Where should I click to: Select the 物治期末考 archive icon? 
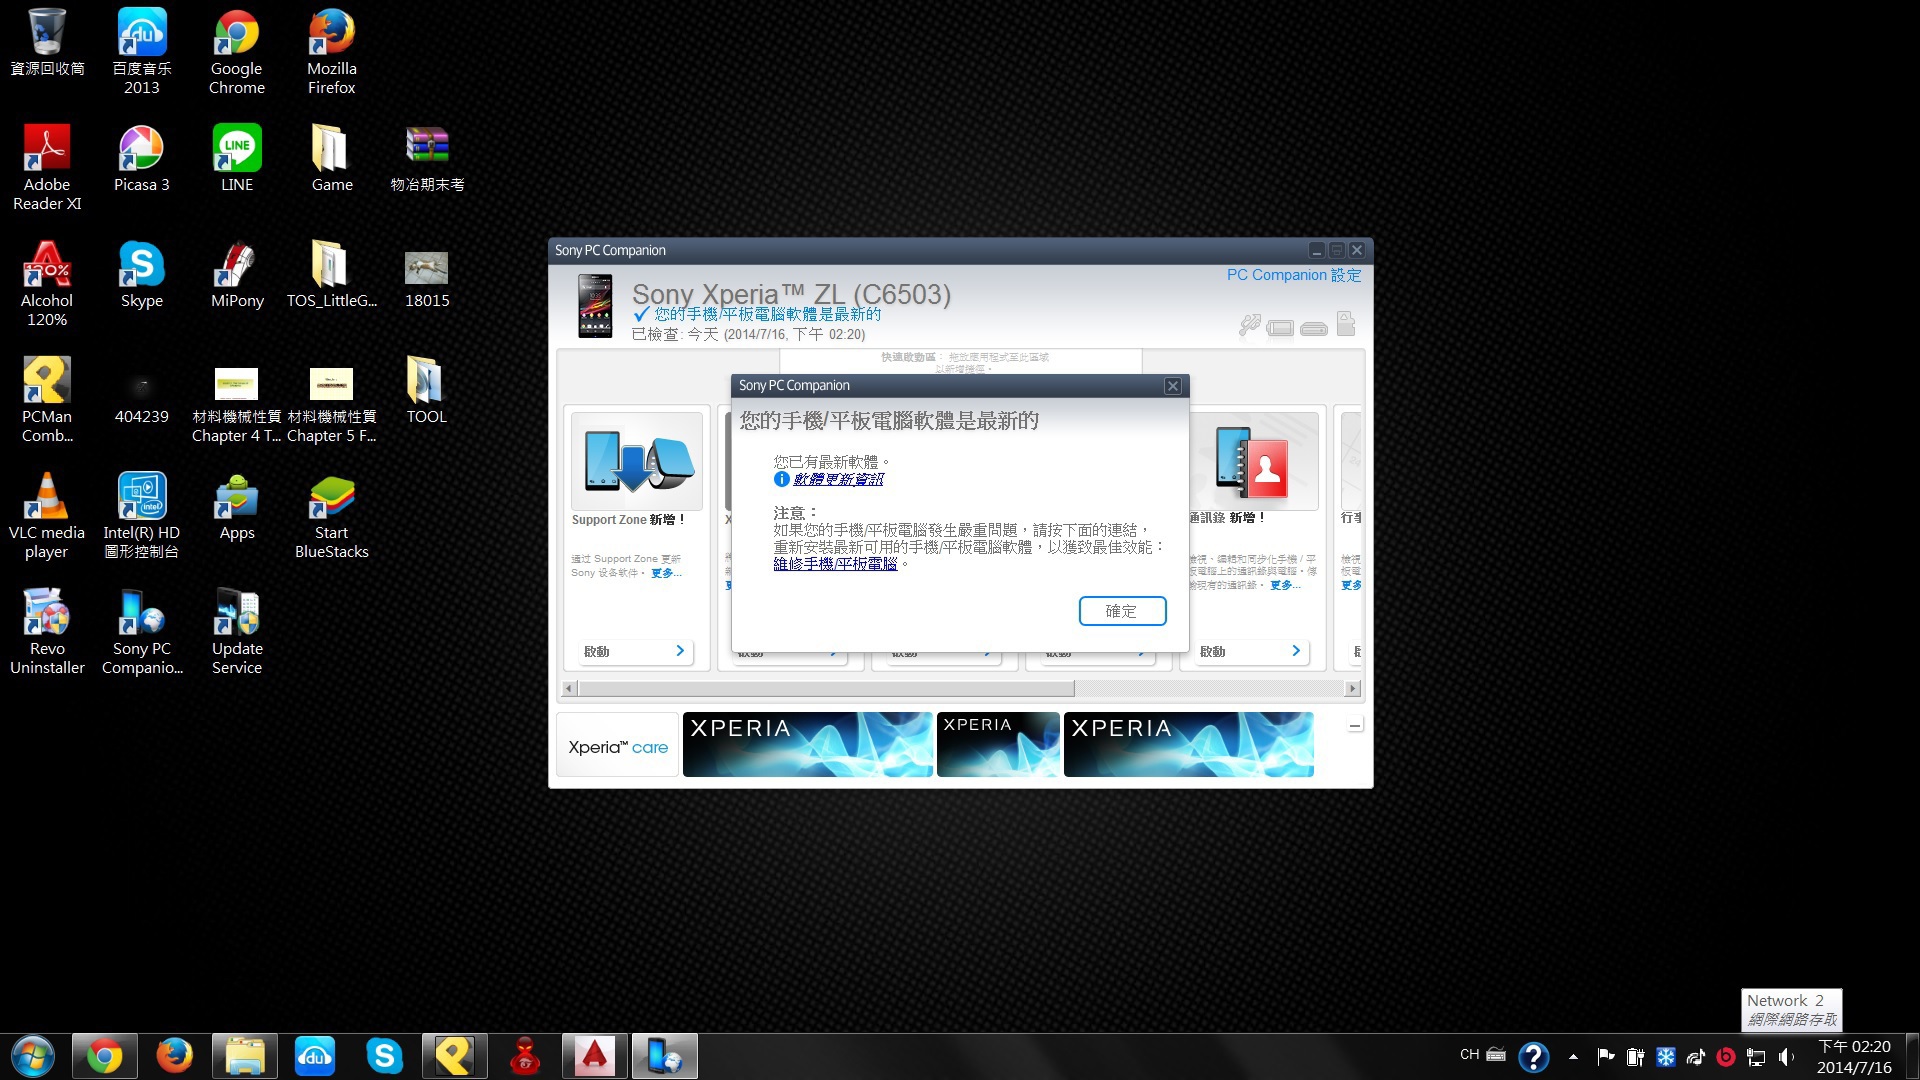(x=427, y=158)
